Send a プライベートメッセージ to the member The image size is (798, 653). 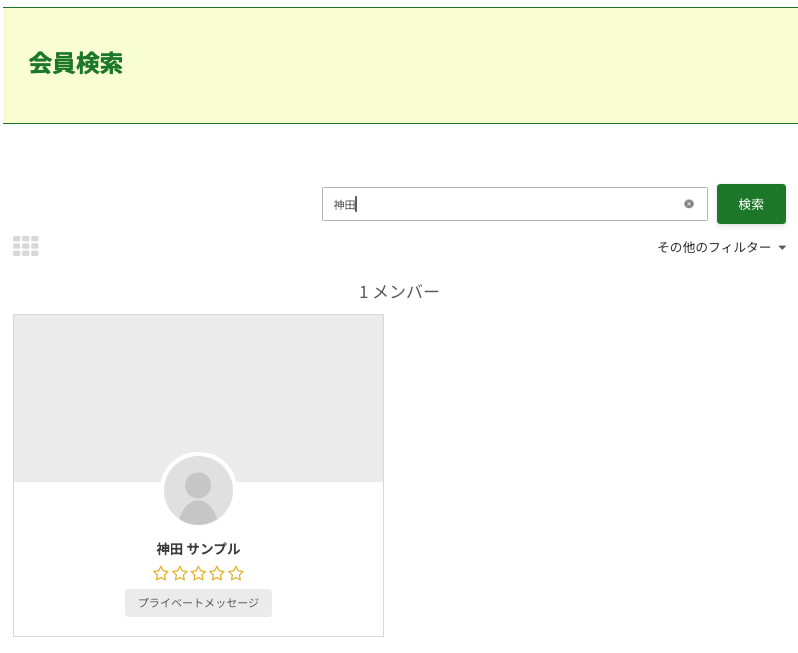click(x=198, y=603)
